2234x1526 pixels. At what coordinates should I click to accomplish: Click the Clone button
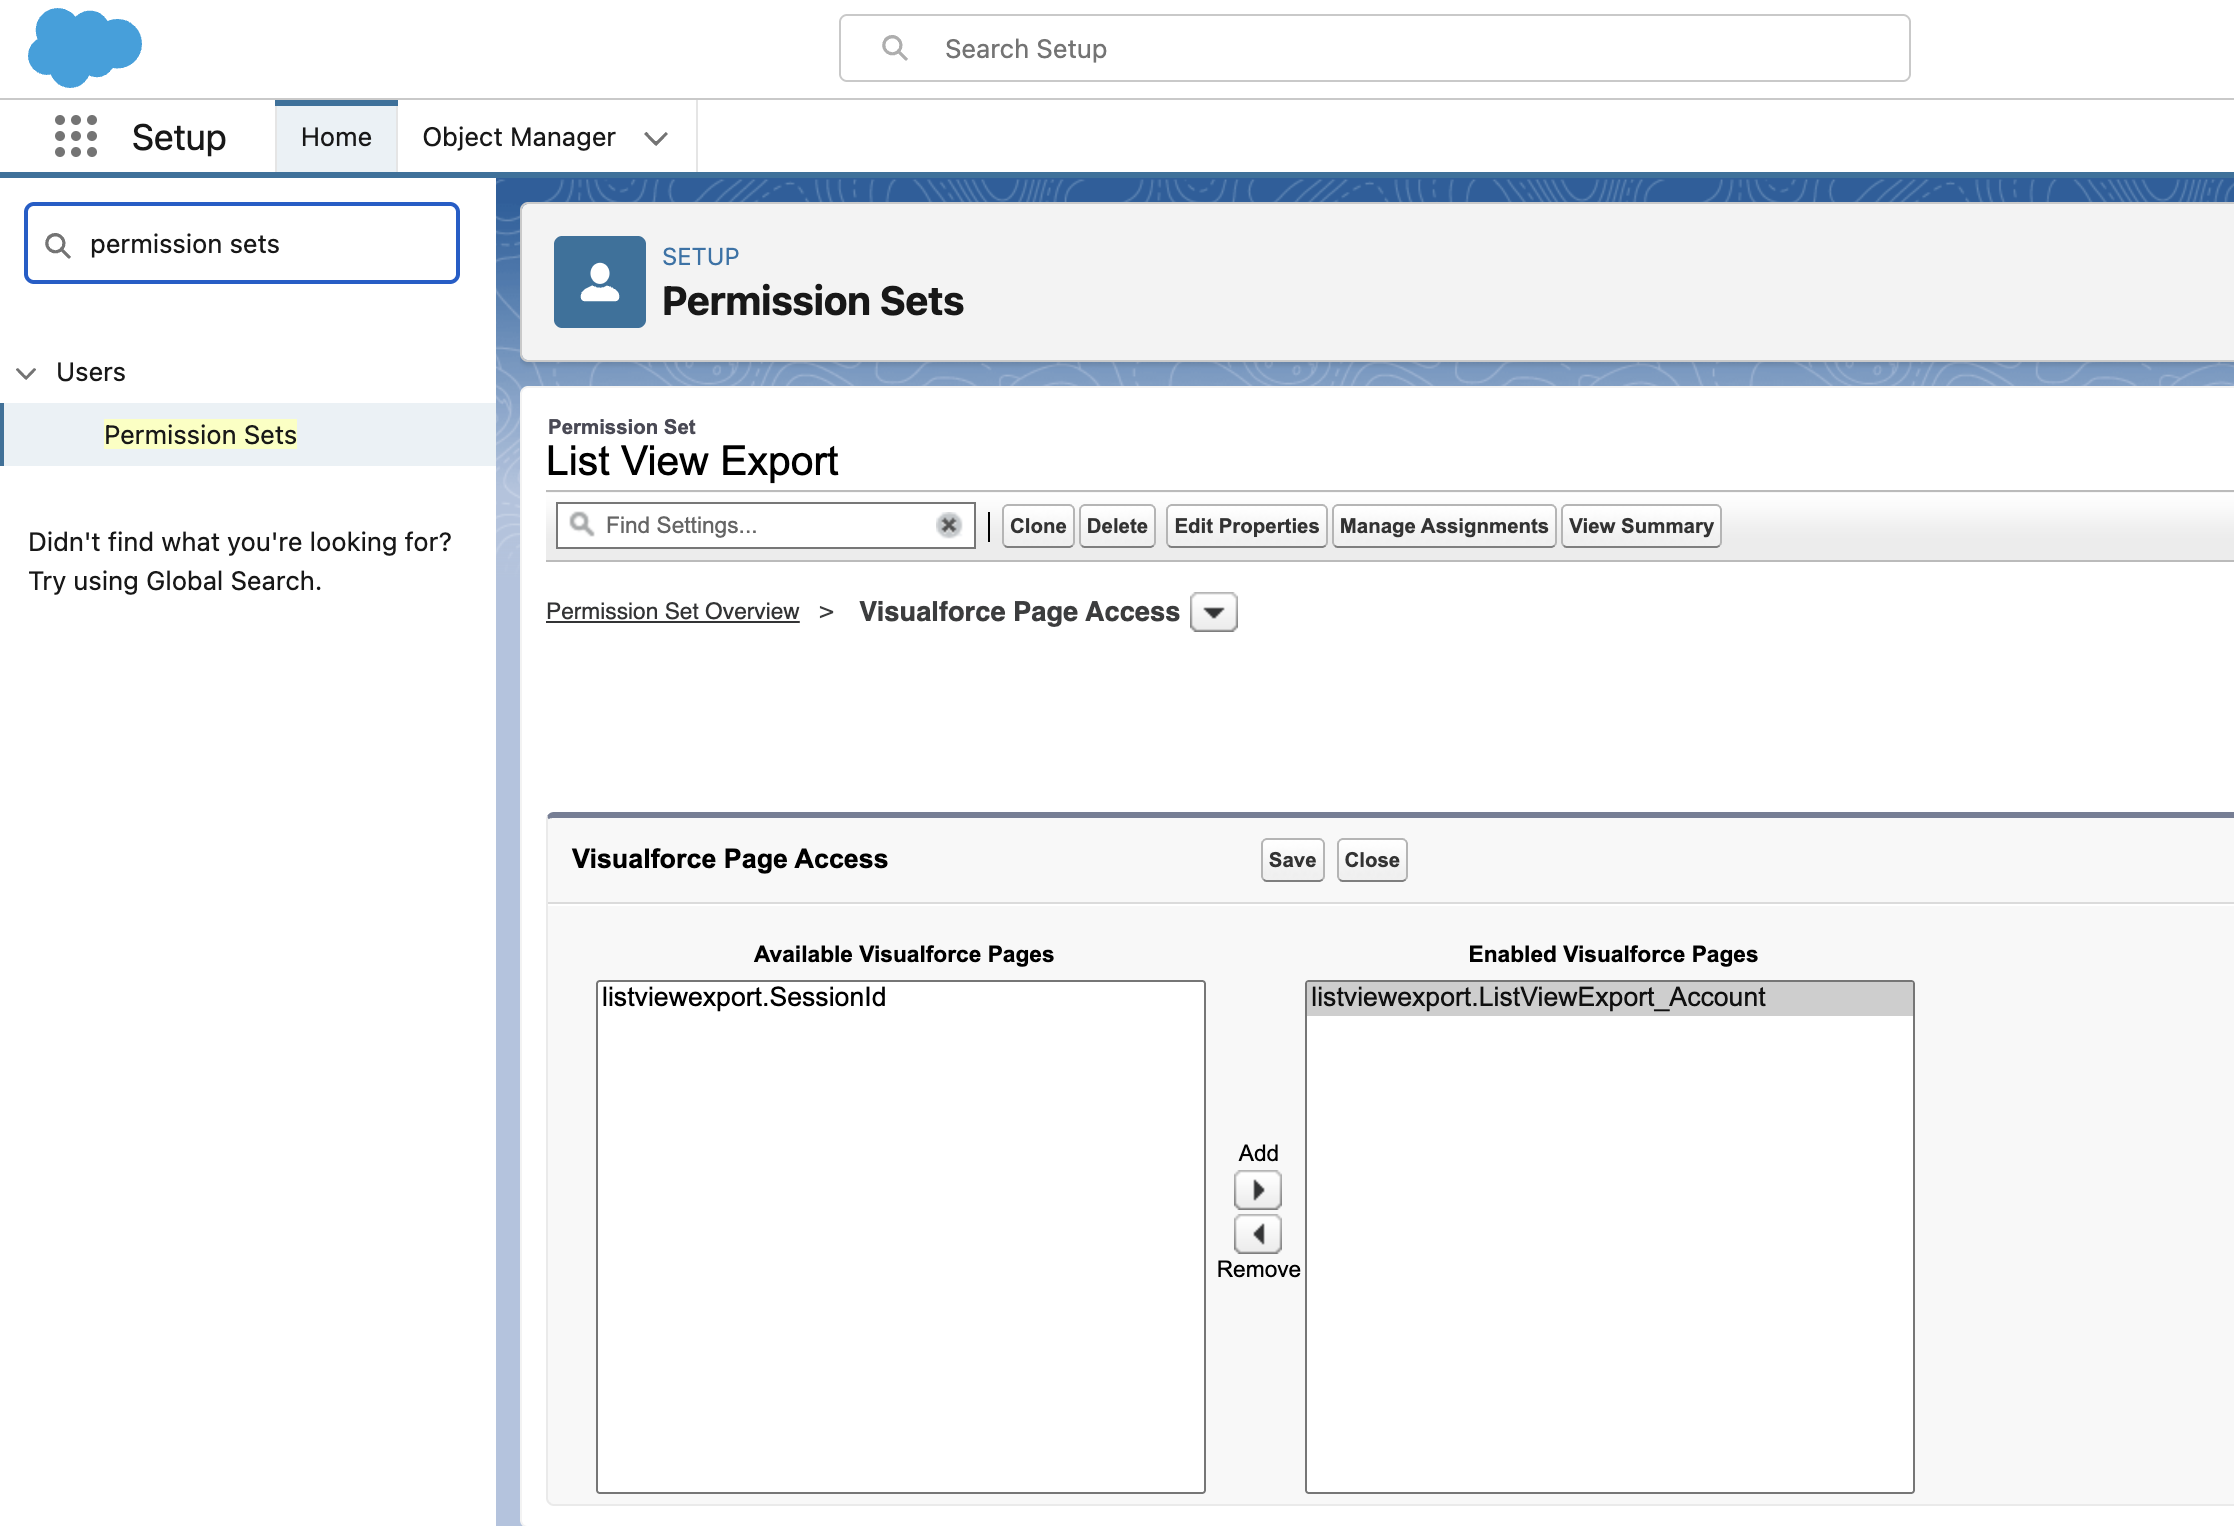[1038, 526]
